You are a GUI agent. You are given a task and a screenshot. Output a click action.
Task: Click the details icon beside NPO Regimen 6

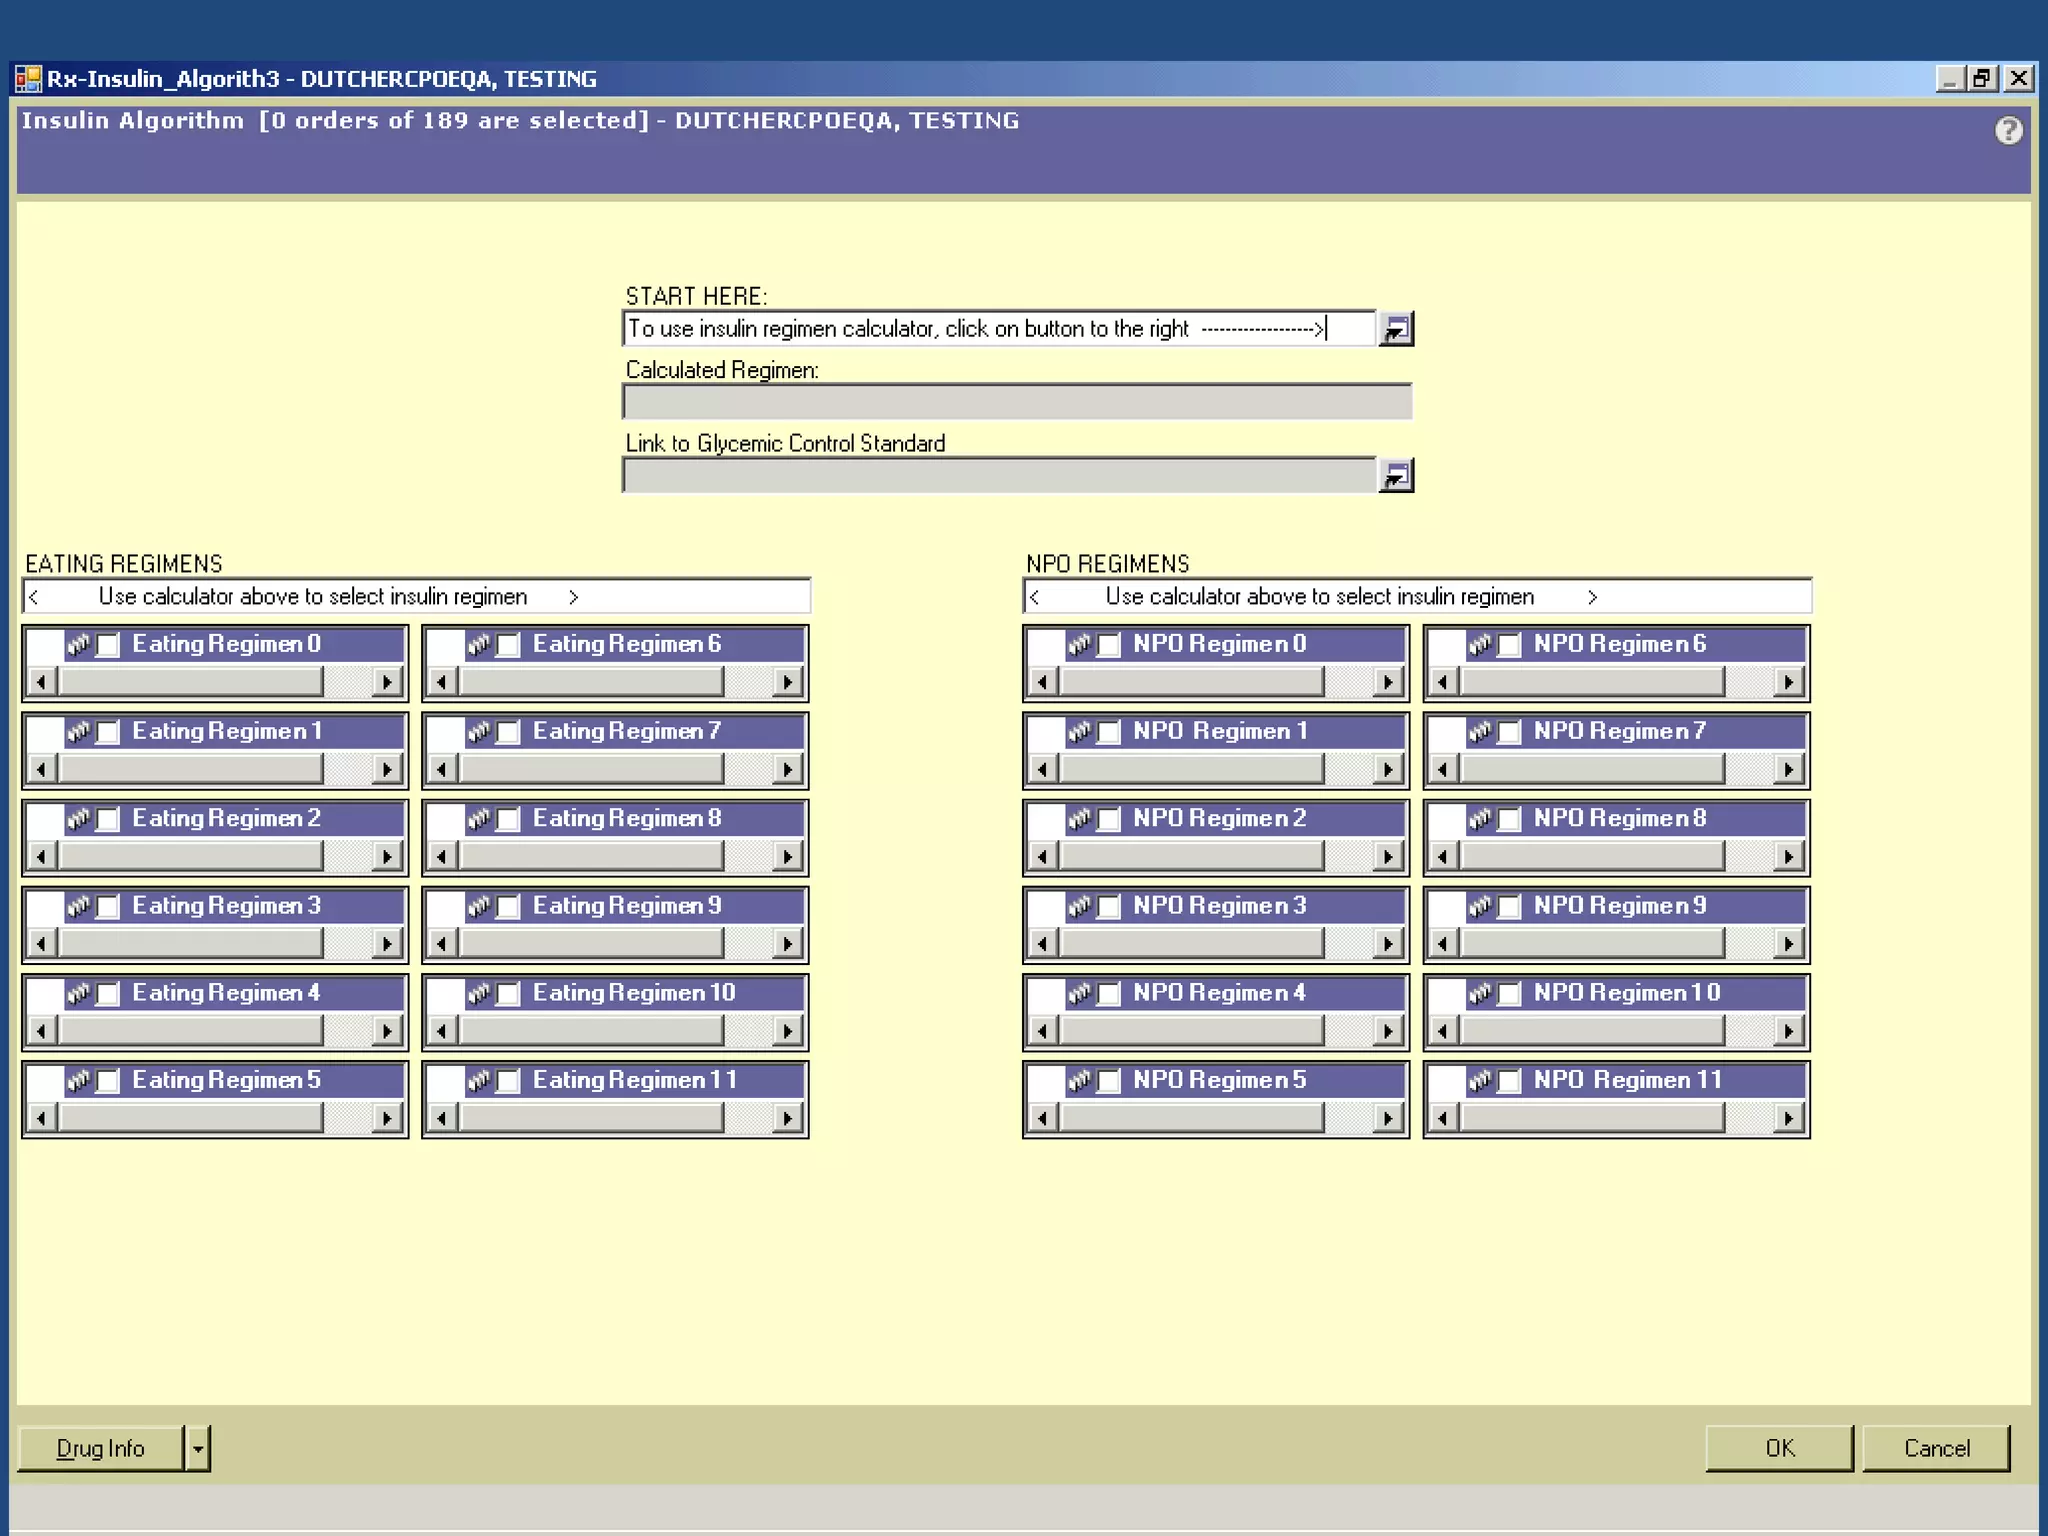point(1480,645)
